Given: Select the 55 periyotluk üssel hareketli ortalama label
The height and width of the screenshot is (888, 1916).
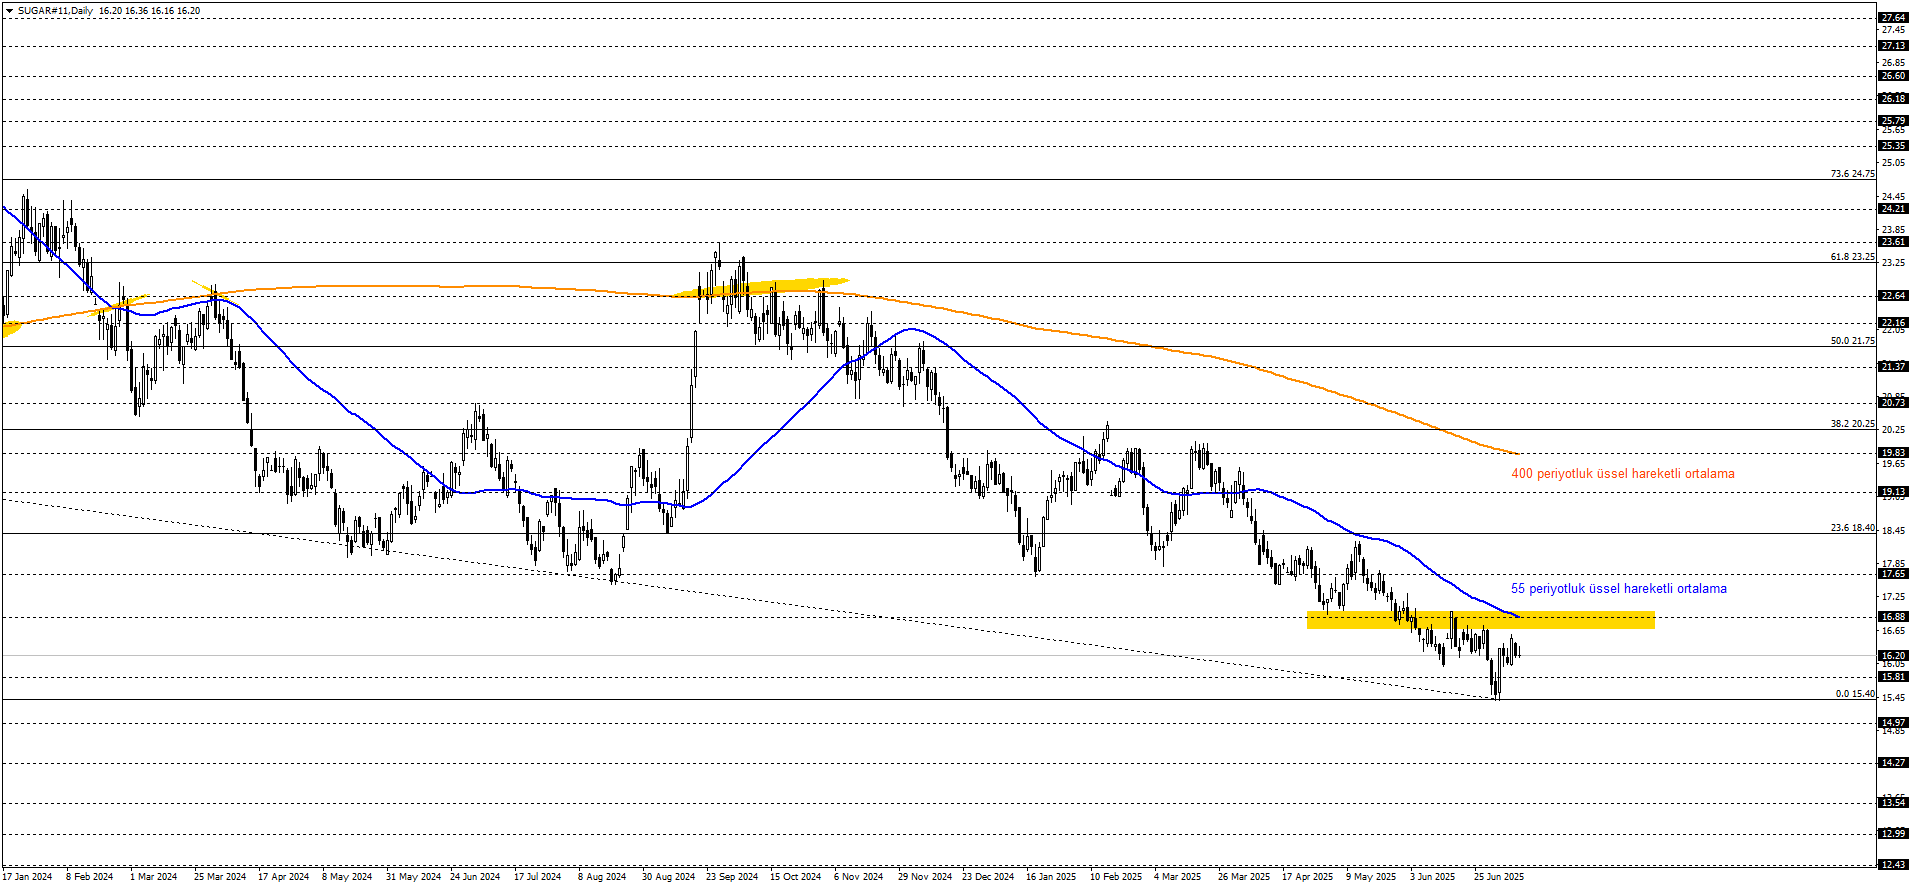Looking at the screenshot, I should [1619, 589].
